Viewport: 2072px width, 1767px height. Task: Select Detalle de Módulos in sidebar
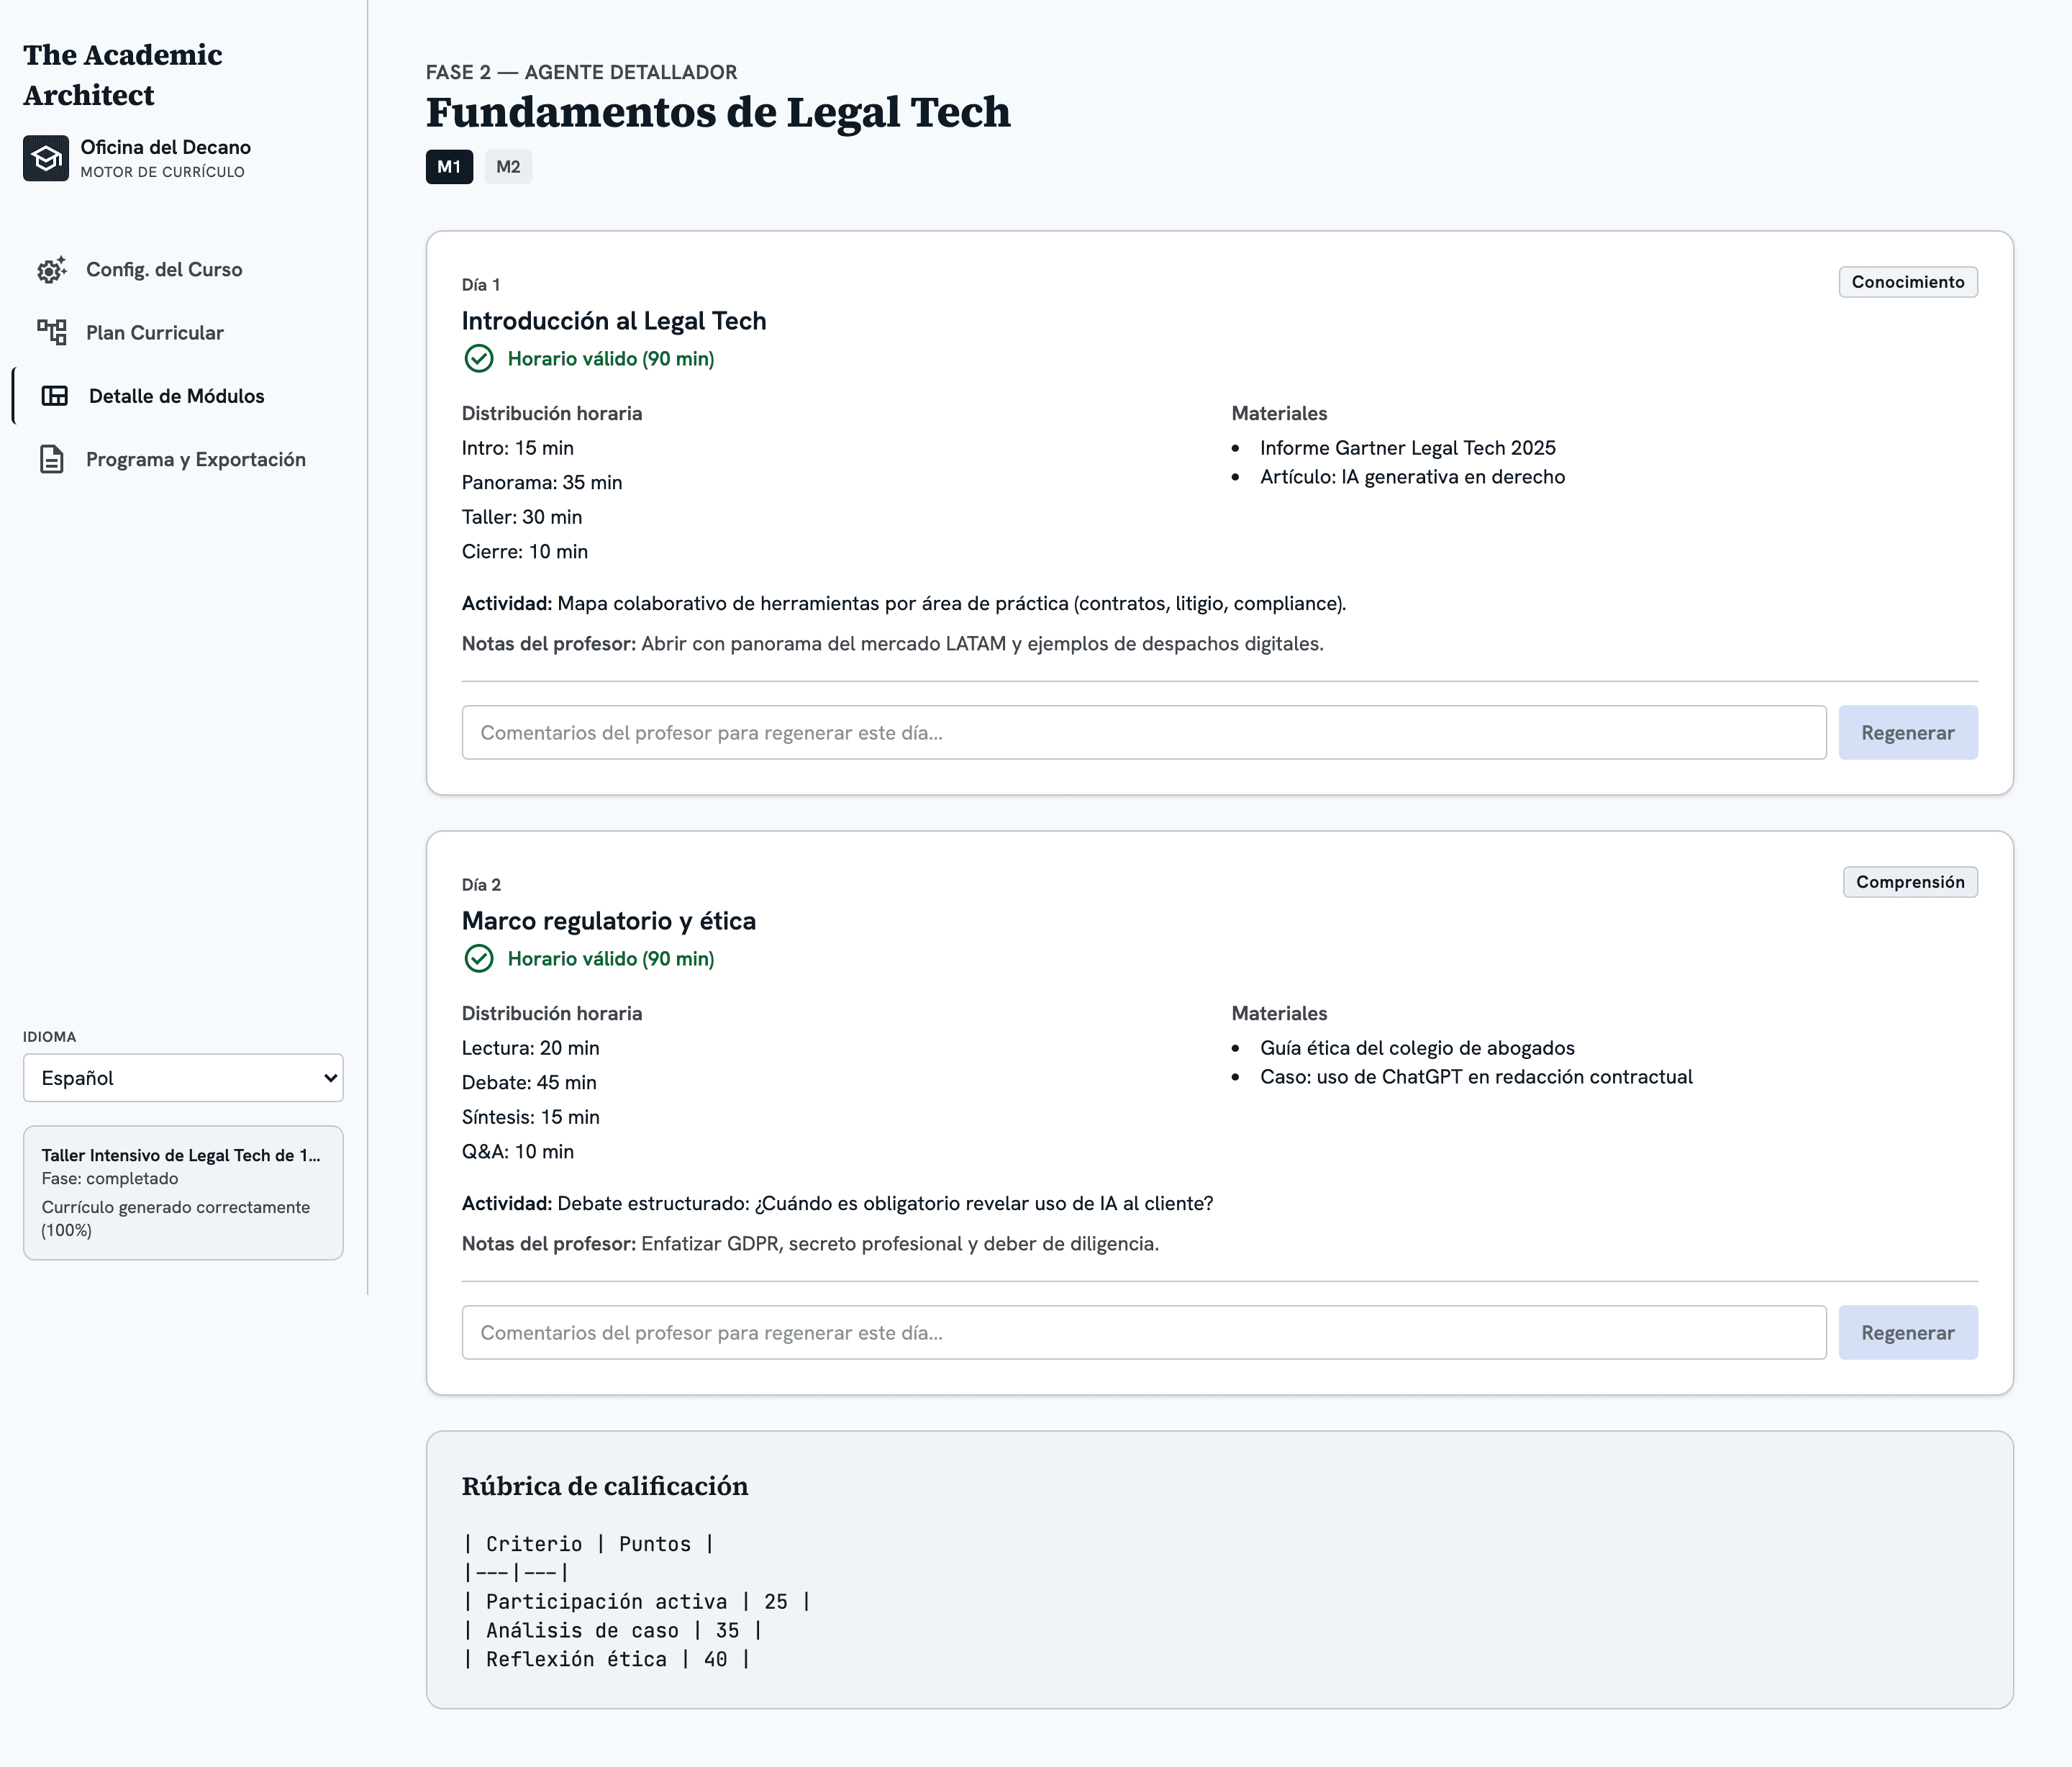[183, 396]
